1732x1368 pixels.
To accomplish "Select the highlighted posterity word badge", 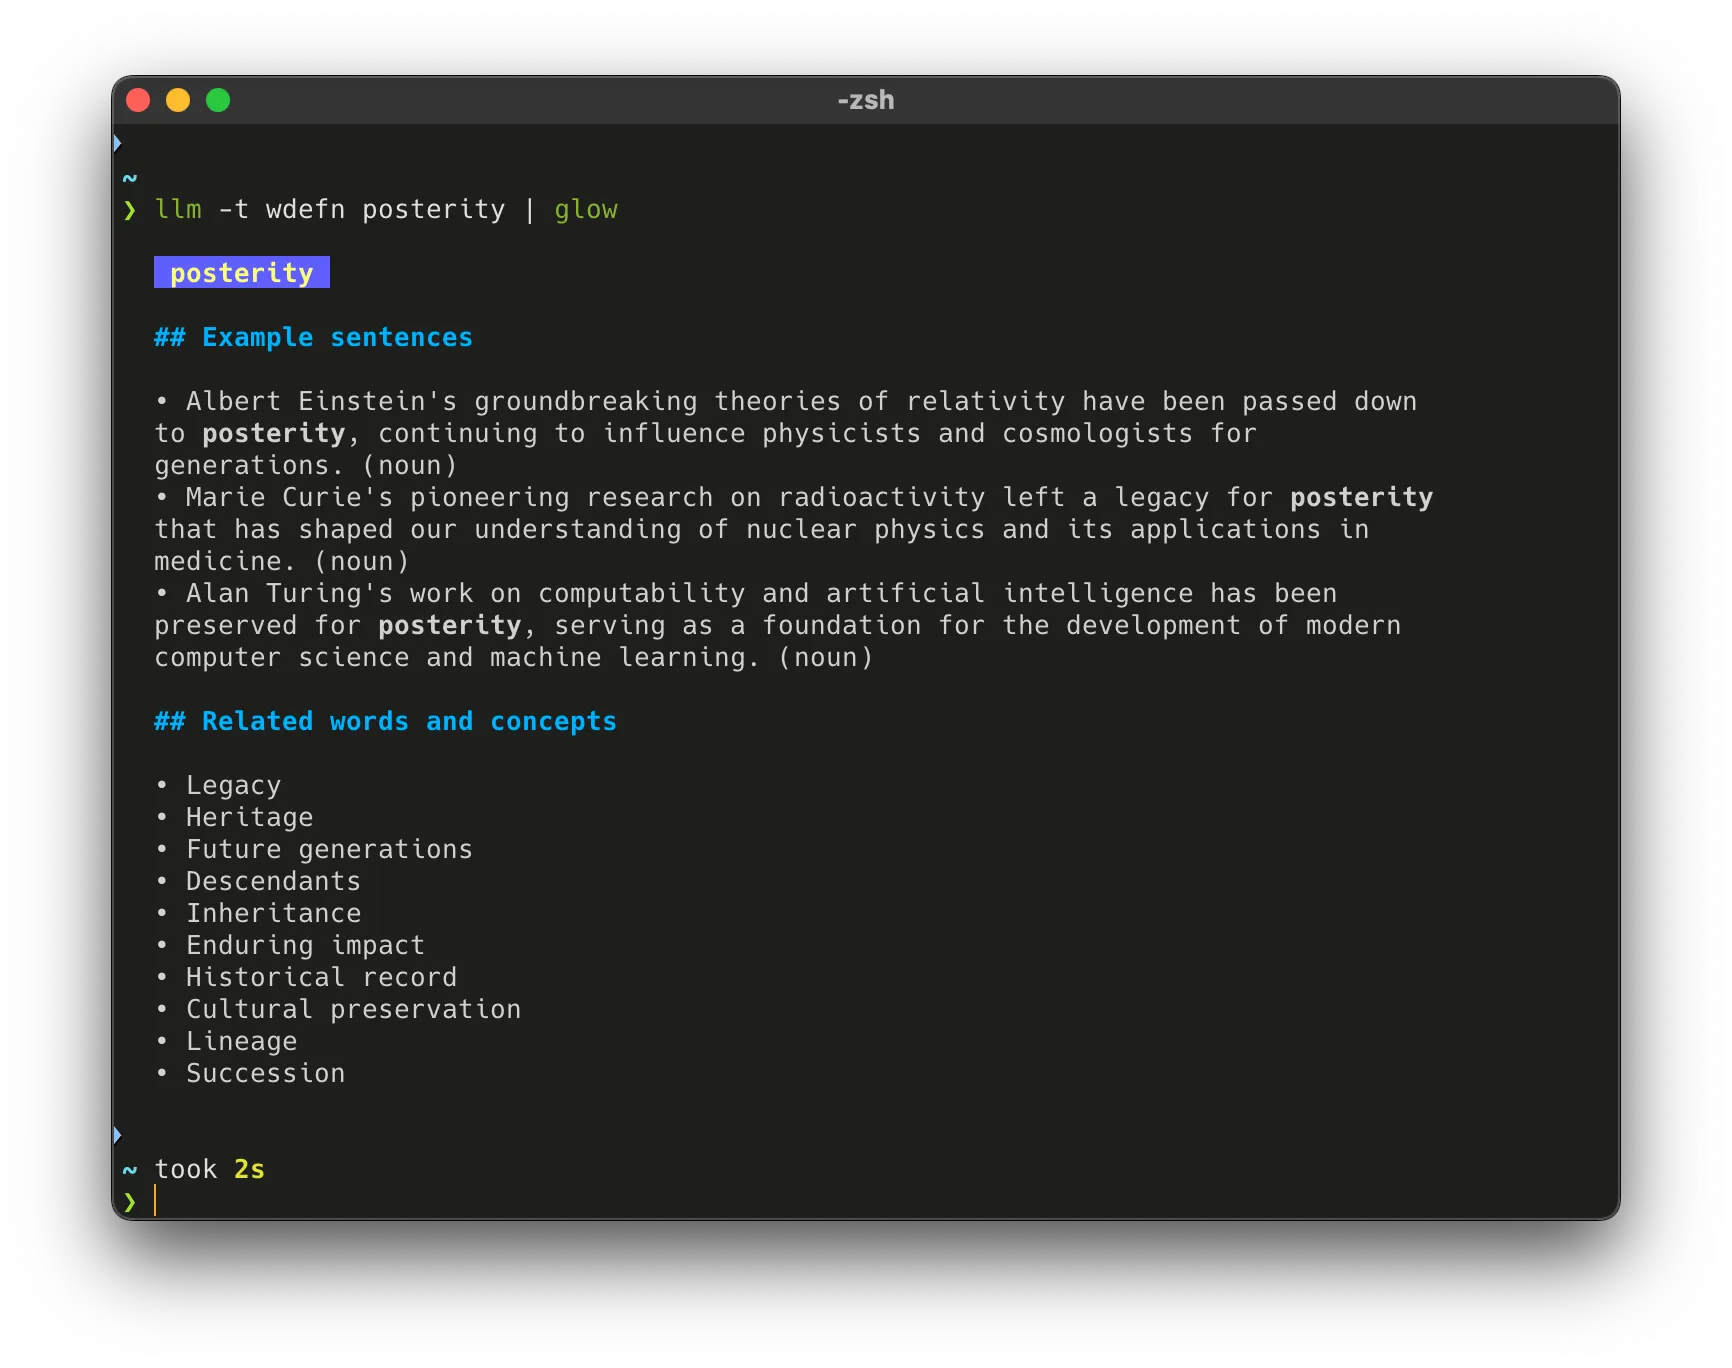I will pos(241,272).
